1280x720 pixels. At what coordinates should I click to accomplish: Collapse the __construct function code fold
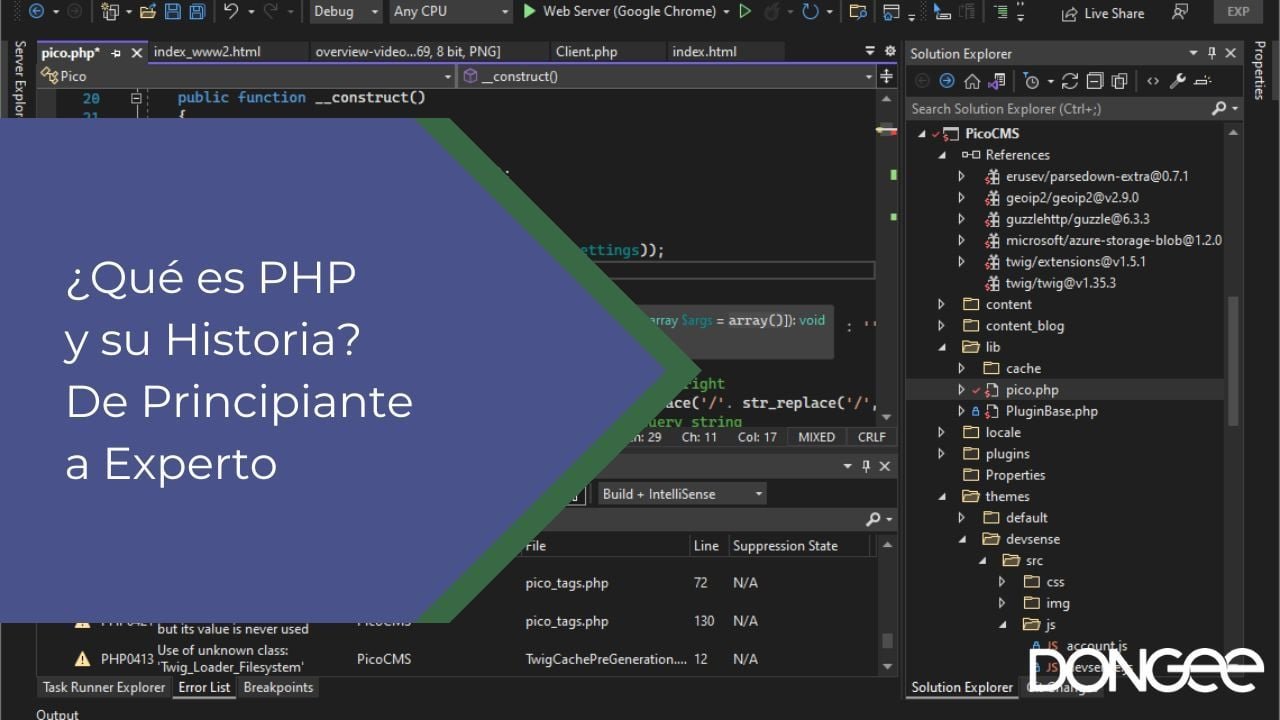(136, 98)
